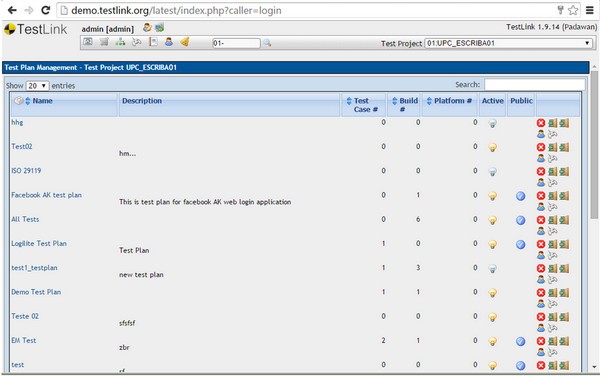
Task: Open the User Management person icon
Action: click(169, 42)
